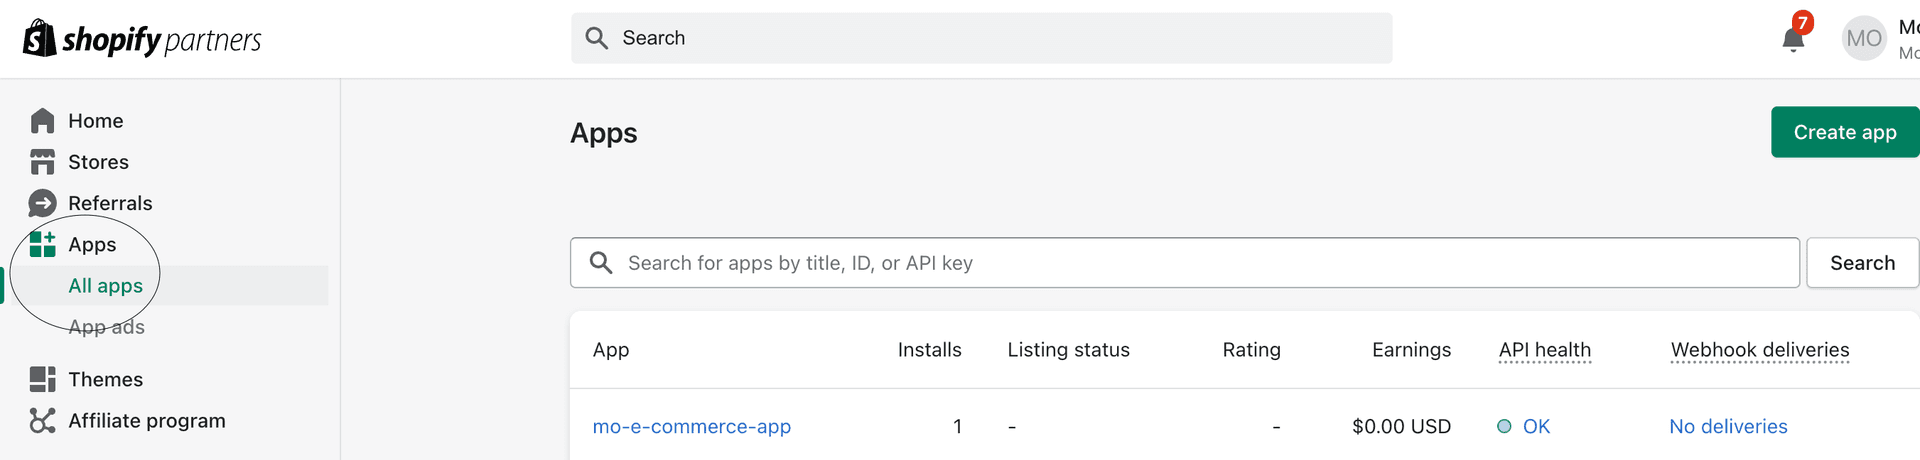Open the mo-e-commerce-app link
Image resolution: width=1920 pixels, height=460 pixels.
tap(691, 427)
